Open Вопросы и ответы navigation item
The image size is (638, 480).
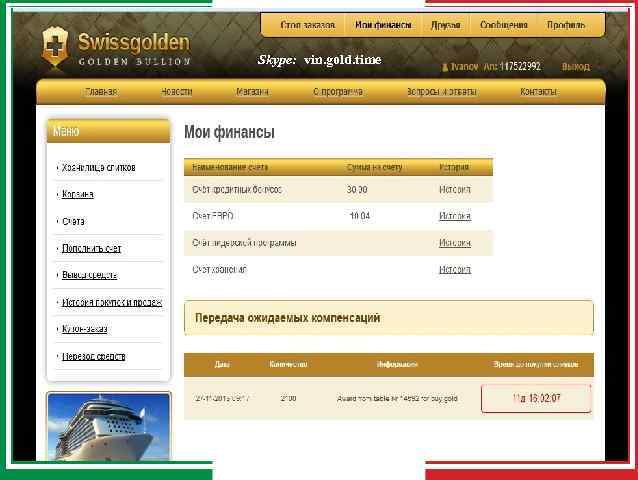[441, 92]
